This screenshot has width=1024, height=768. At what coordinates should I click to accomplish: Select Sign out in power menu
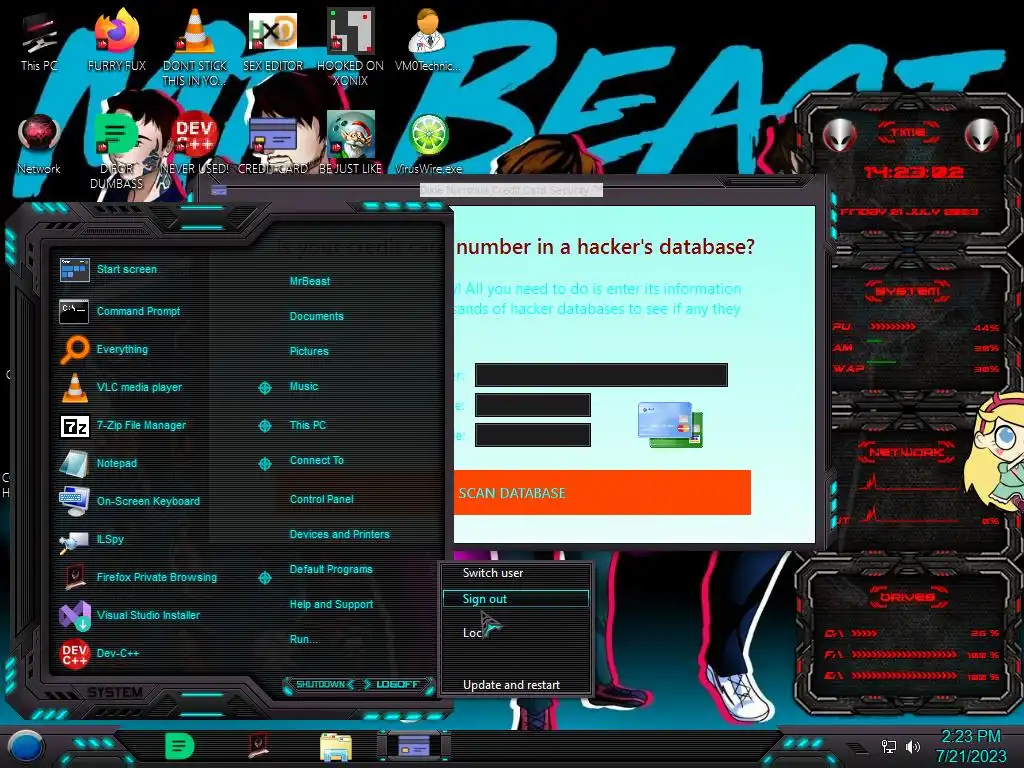(516, 599)
